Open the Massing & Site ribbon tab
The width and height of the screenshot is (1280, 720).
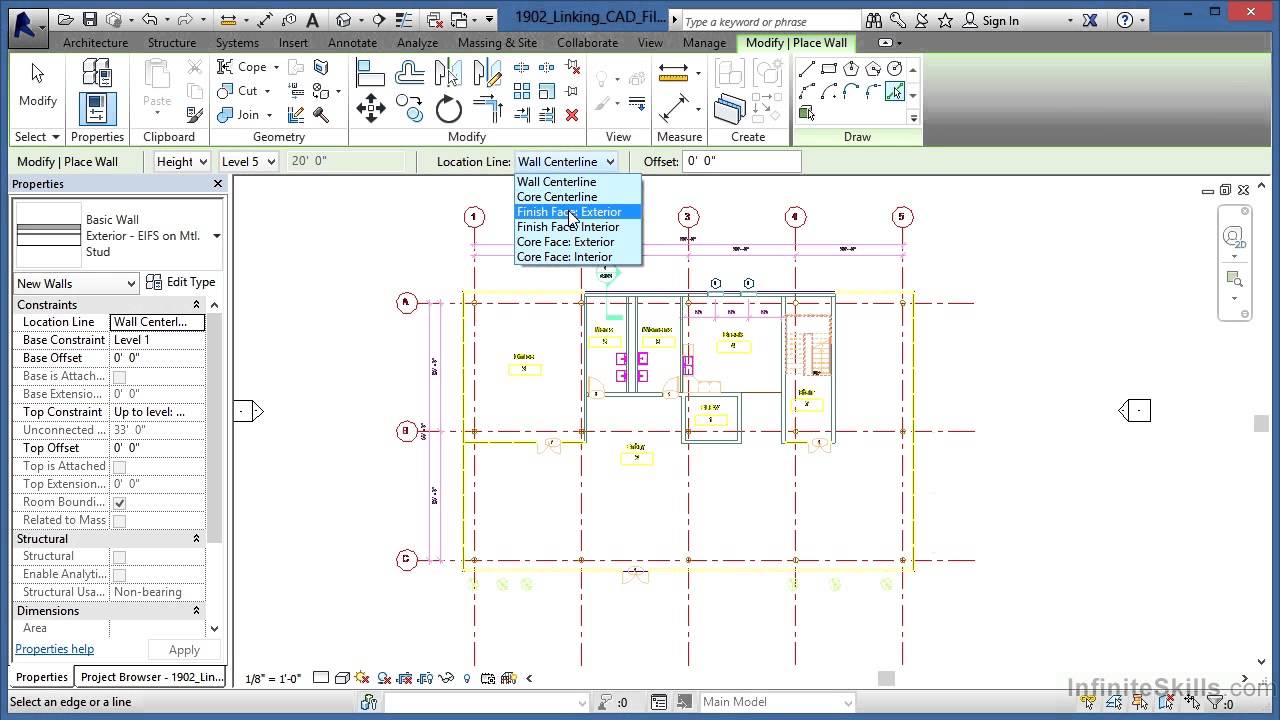pyautogui.click(x=497, y=43)
